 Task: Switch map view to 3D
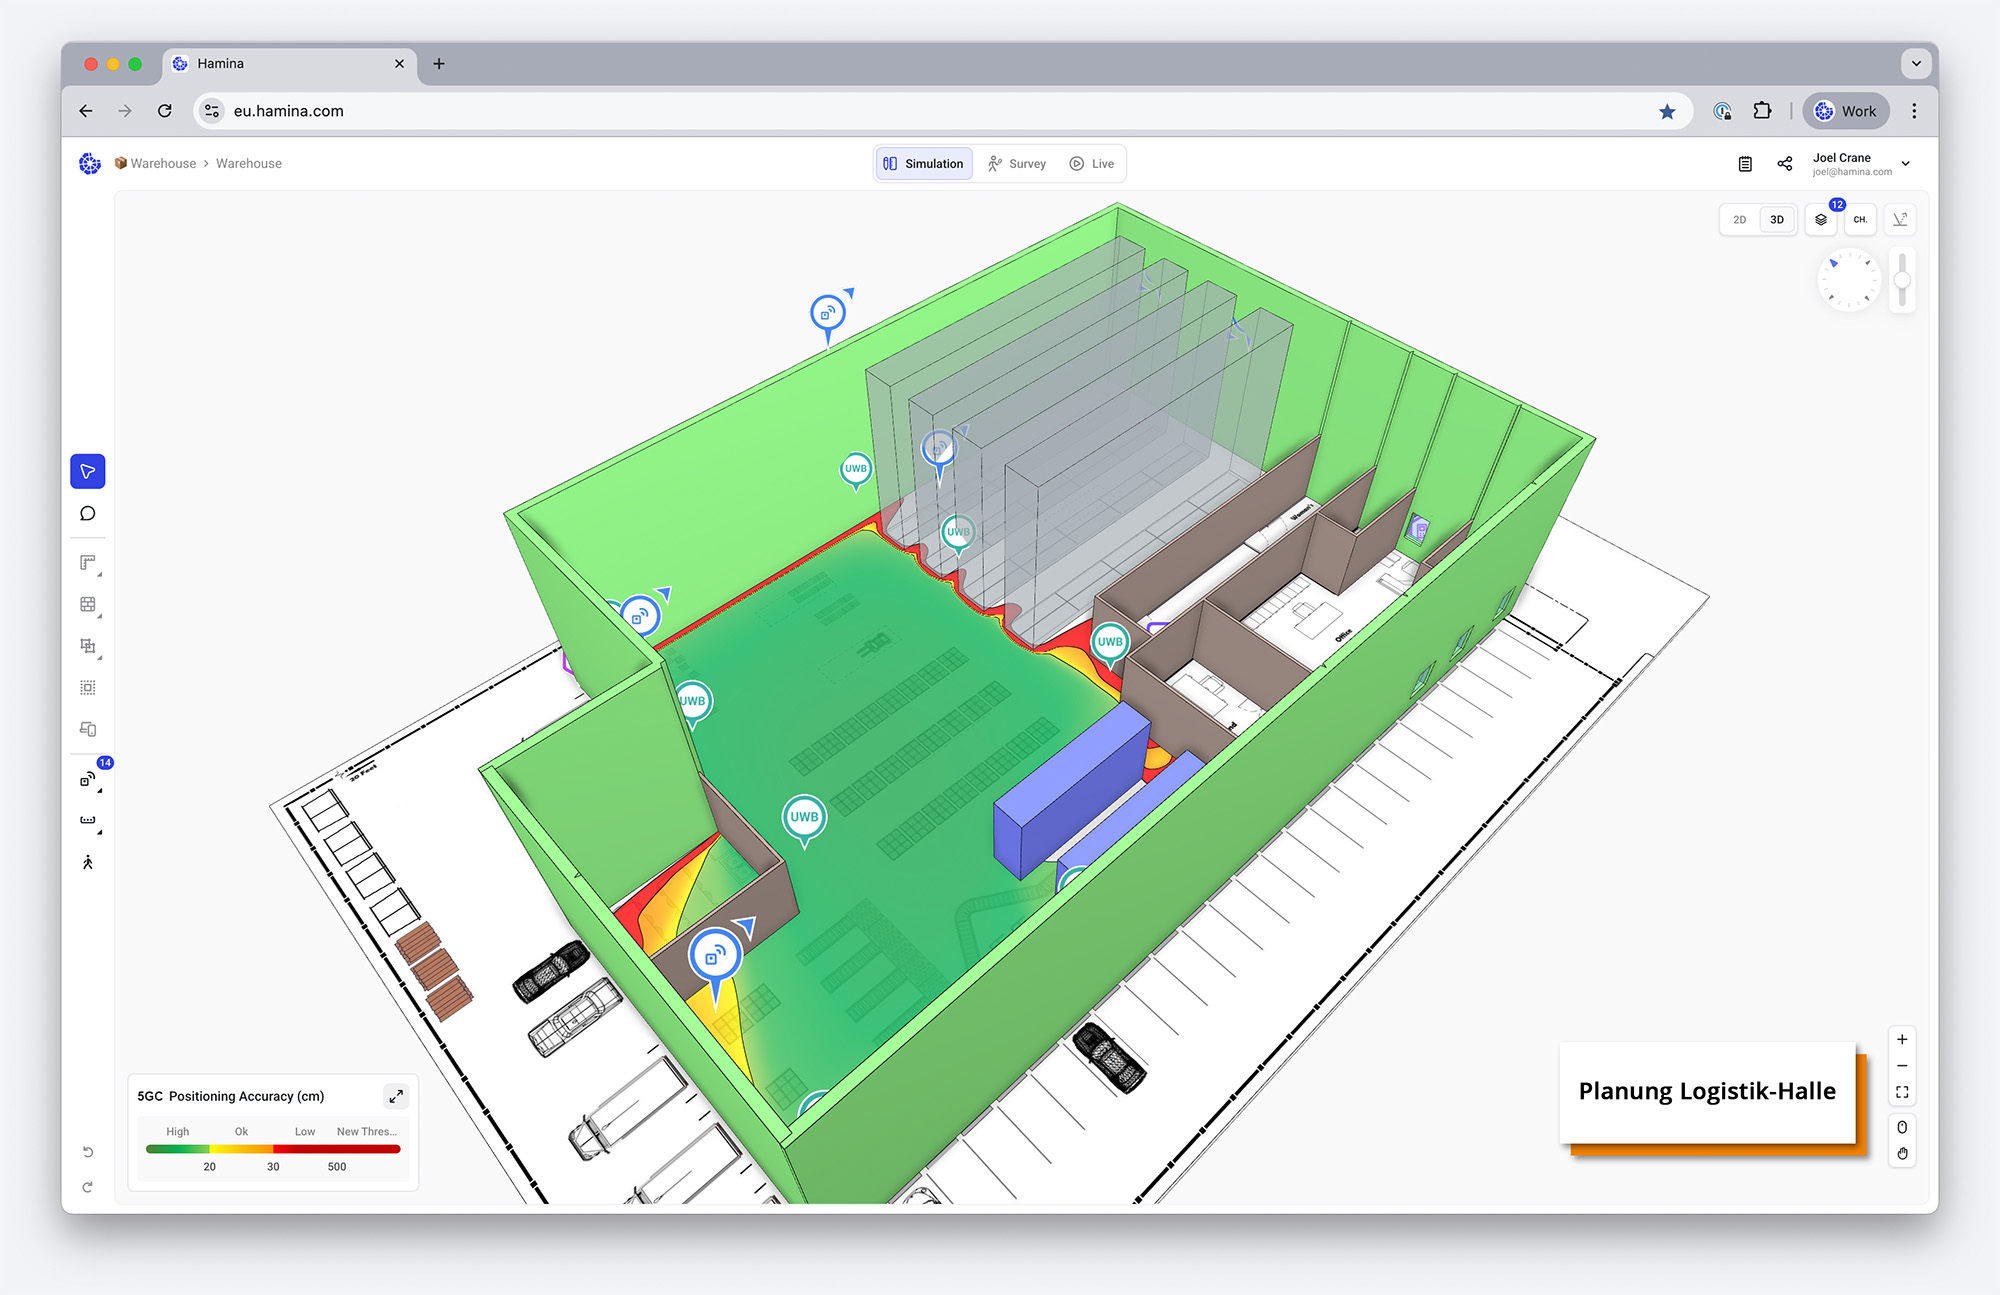[x=1777, y=220]
